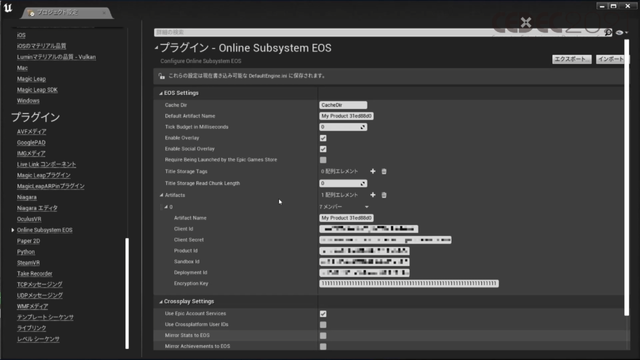Click Title Storage Read Chunk Length spinner arrow
The height and width of the screenshot is (360, 640).
point(362,184)
